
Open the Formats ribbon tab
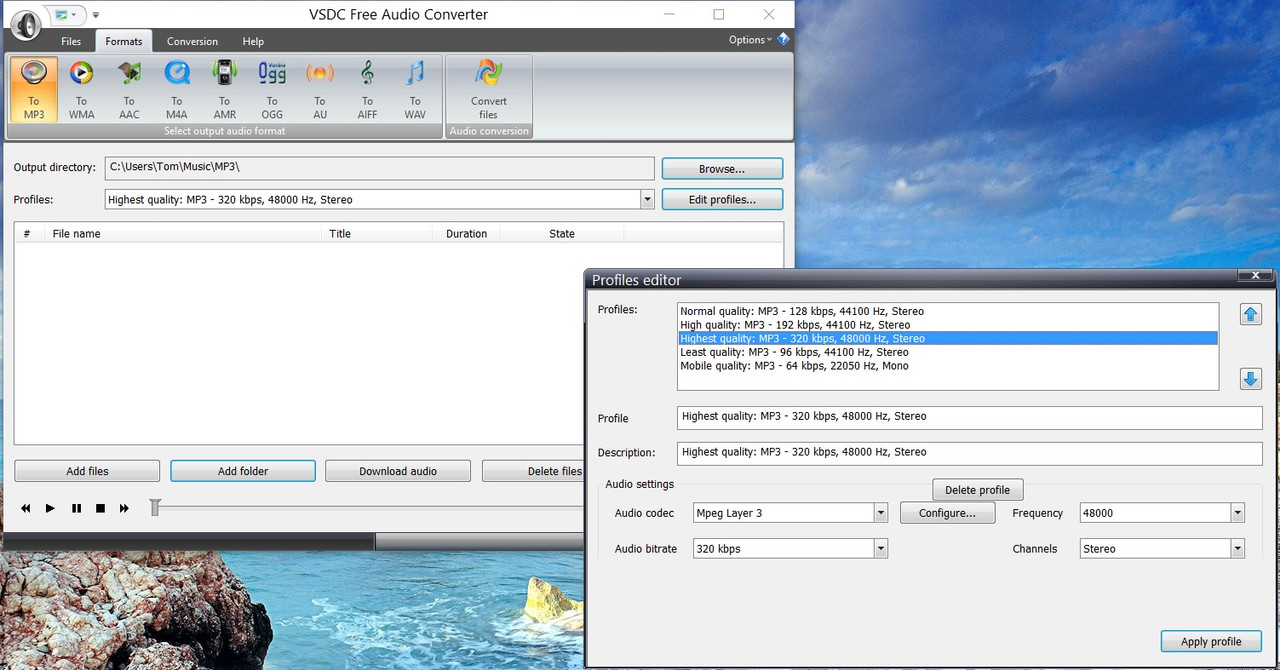(124, 41)
